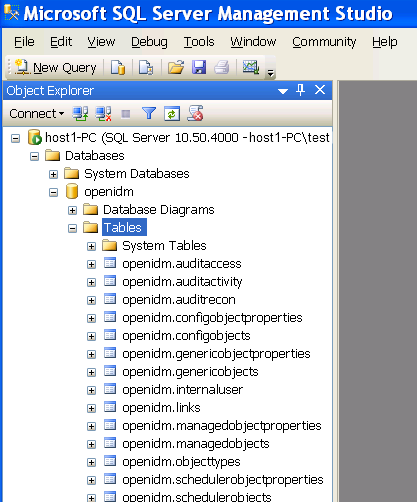Click the Databases folder icon
The image size is (417, 502).
pos(52,155)
